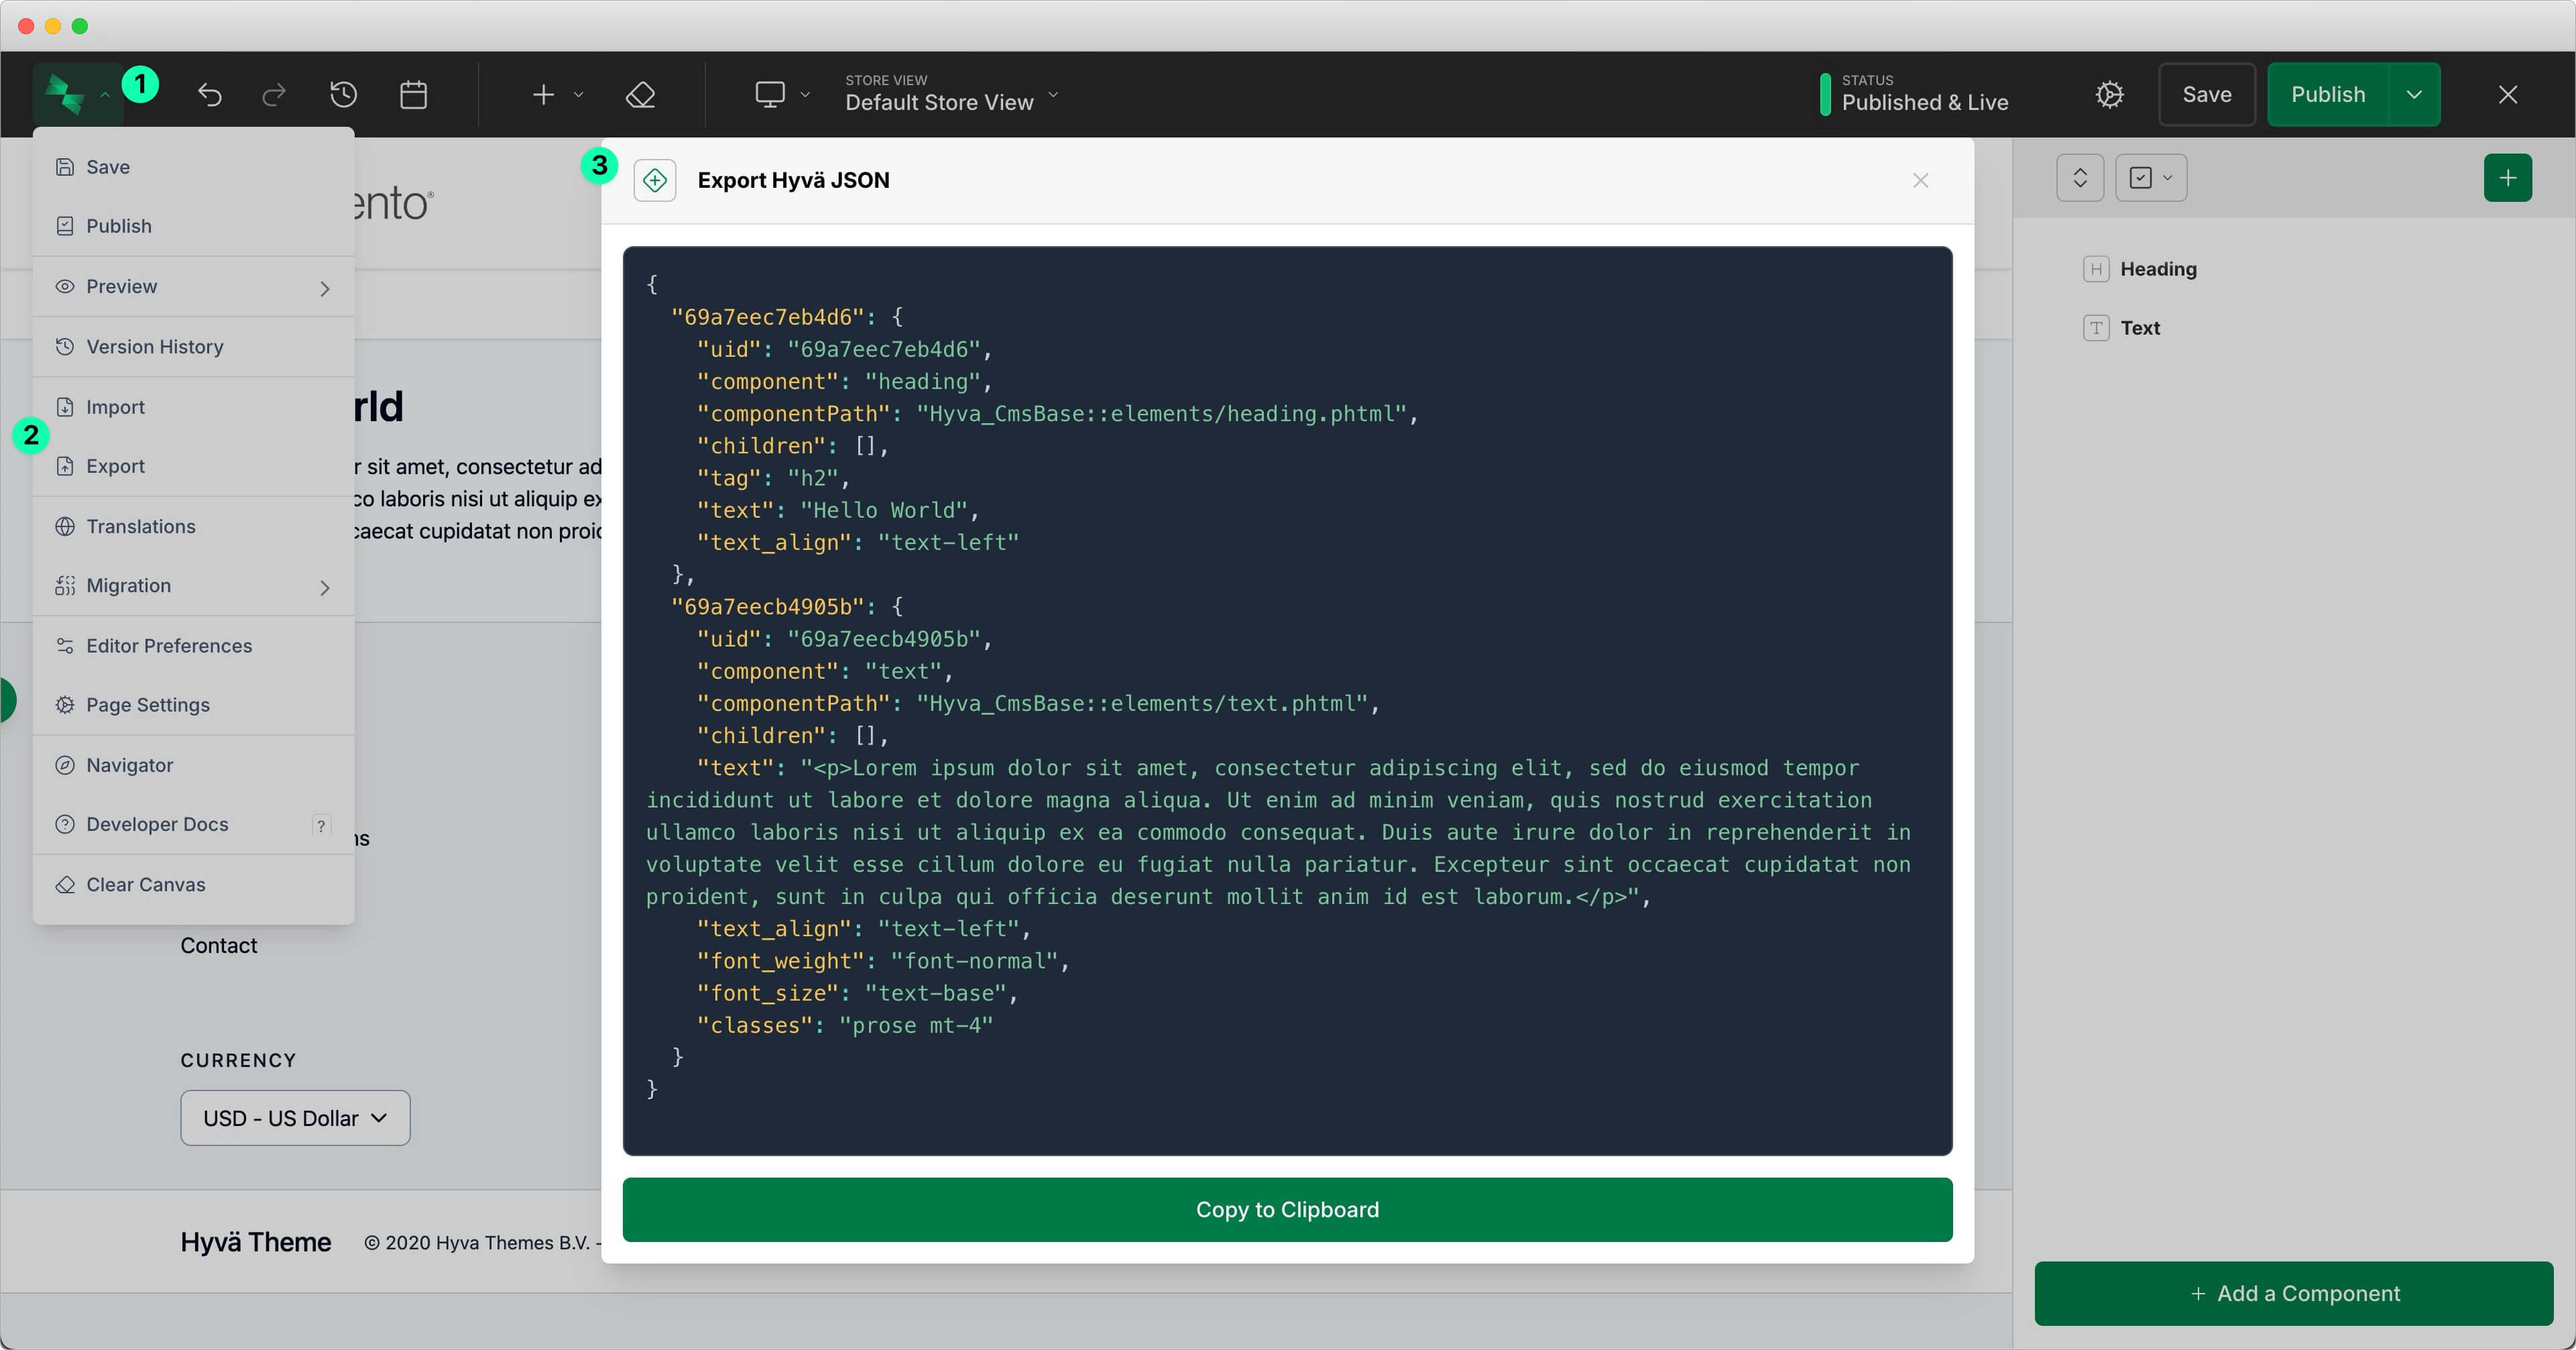The height and width of the screenshot is (1350, 2576).
Task: Click the Add a Component button
Action: tap(2294, 1293)
